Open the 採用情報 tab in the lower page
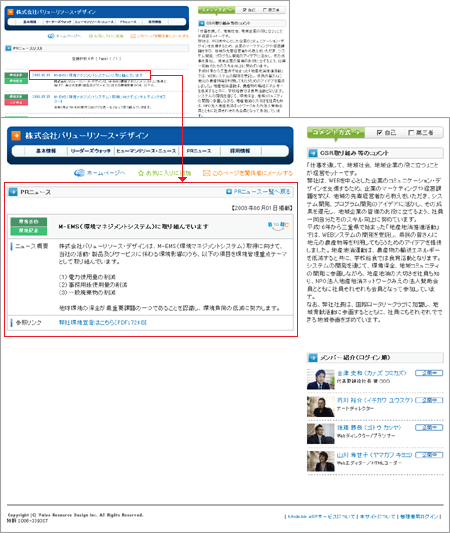 [x=240, y=151]
